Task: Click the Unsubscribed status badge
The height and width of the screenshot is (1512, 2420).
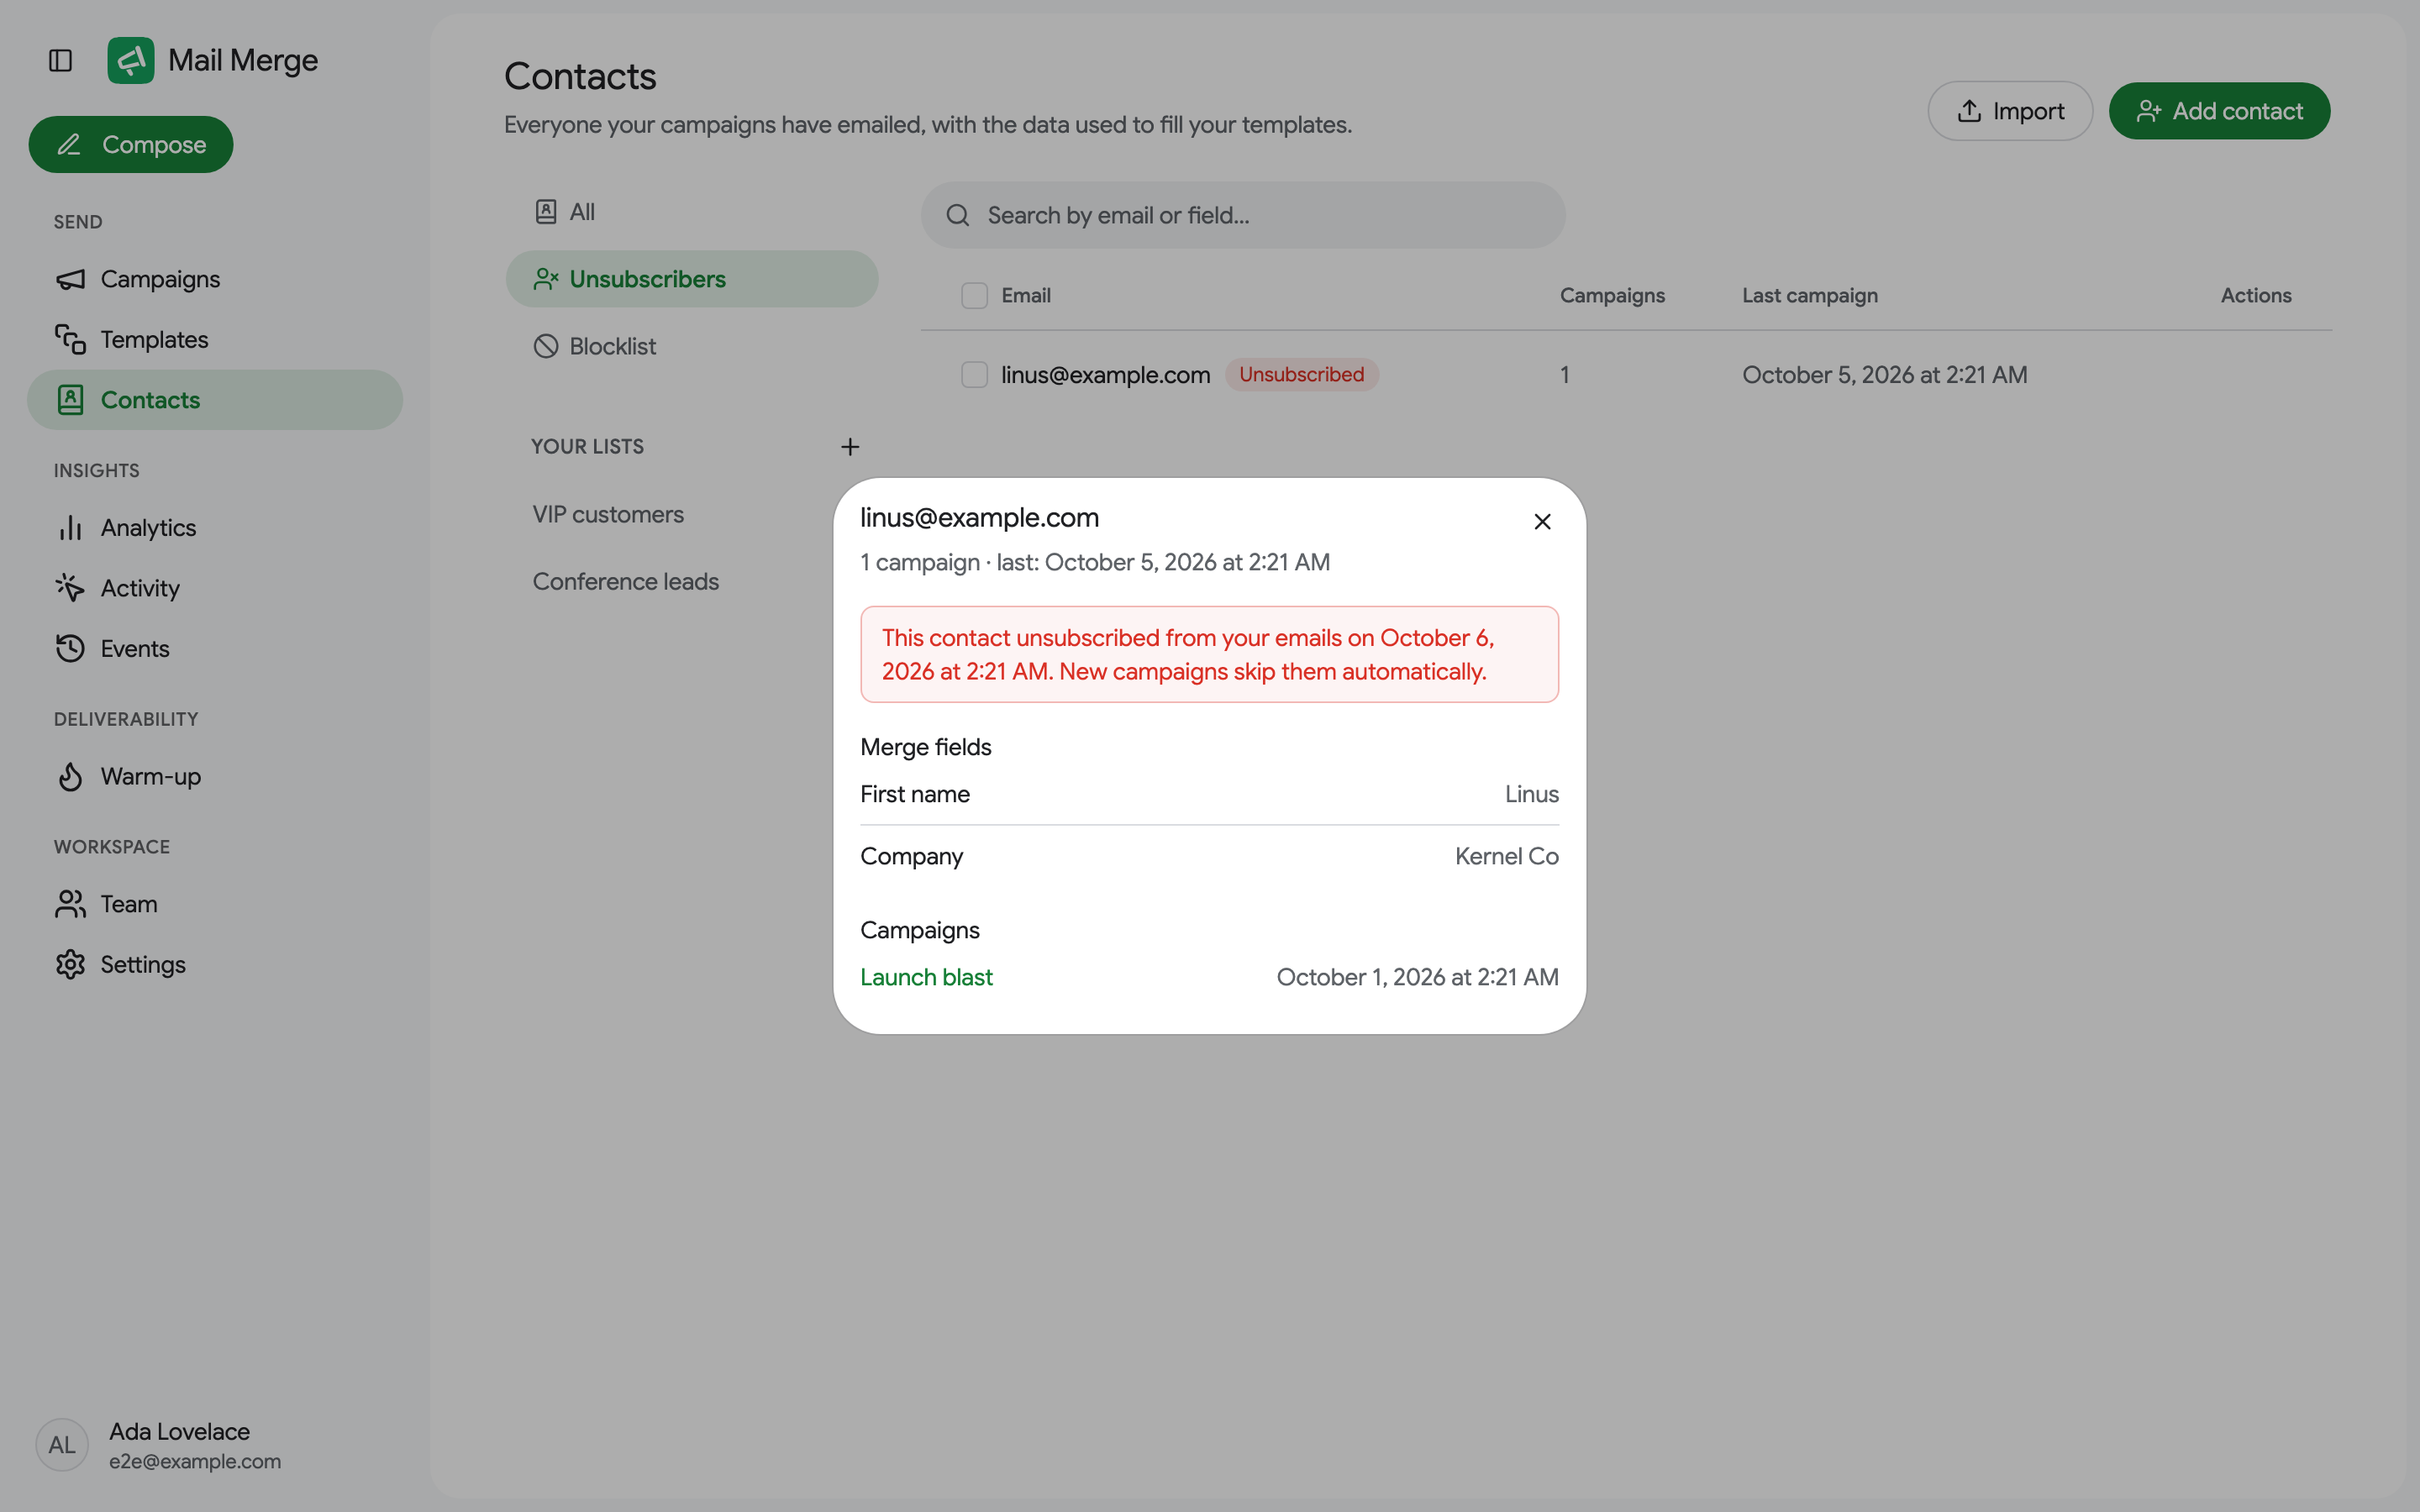Action: pos(1302,374)
